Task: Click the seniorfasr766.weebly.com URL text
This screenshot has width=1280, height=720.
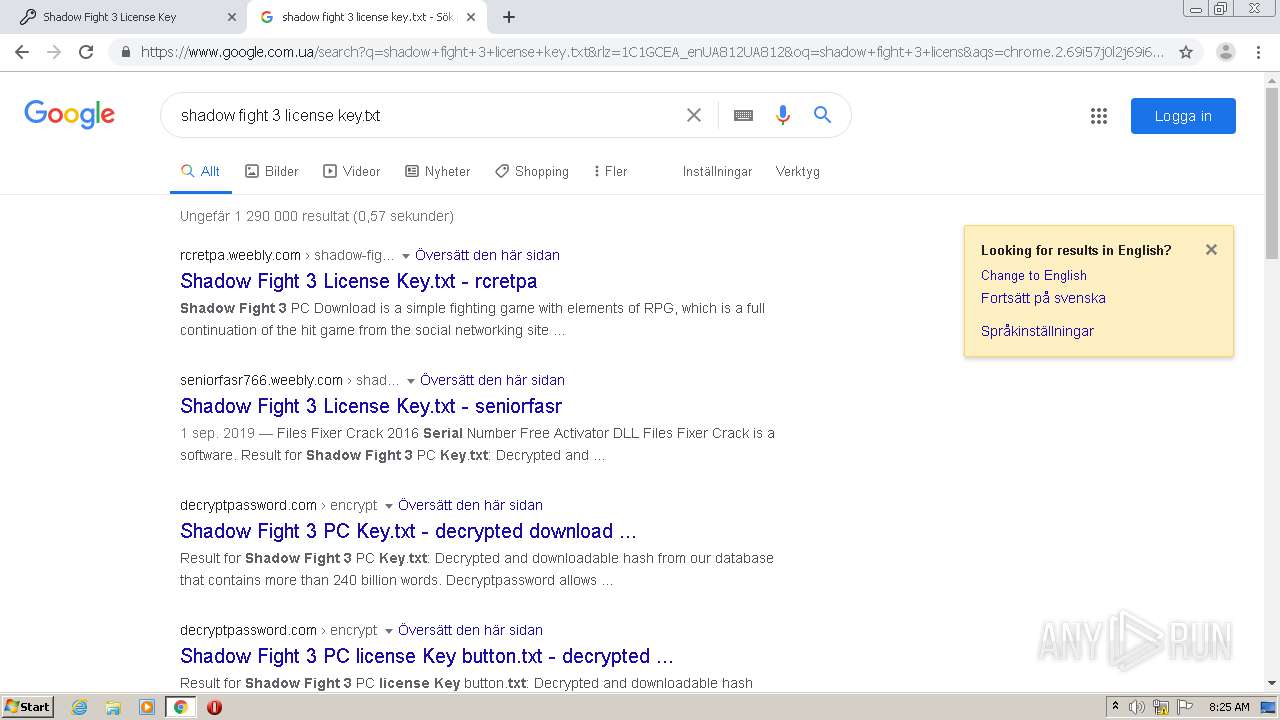Action: coord(261,380)
